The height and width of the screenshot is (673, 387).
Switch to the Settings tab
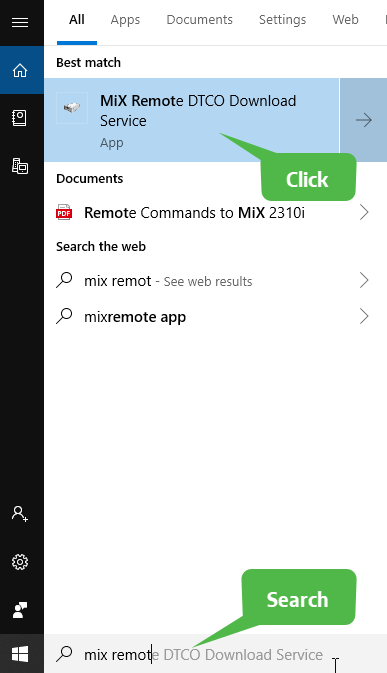pos(282,20)
